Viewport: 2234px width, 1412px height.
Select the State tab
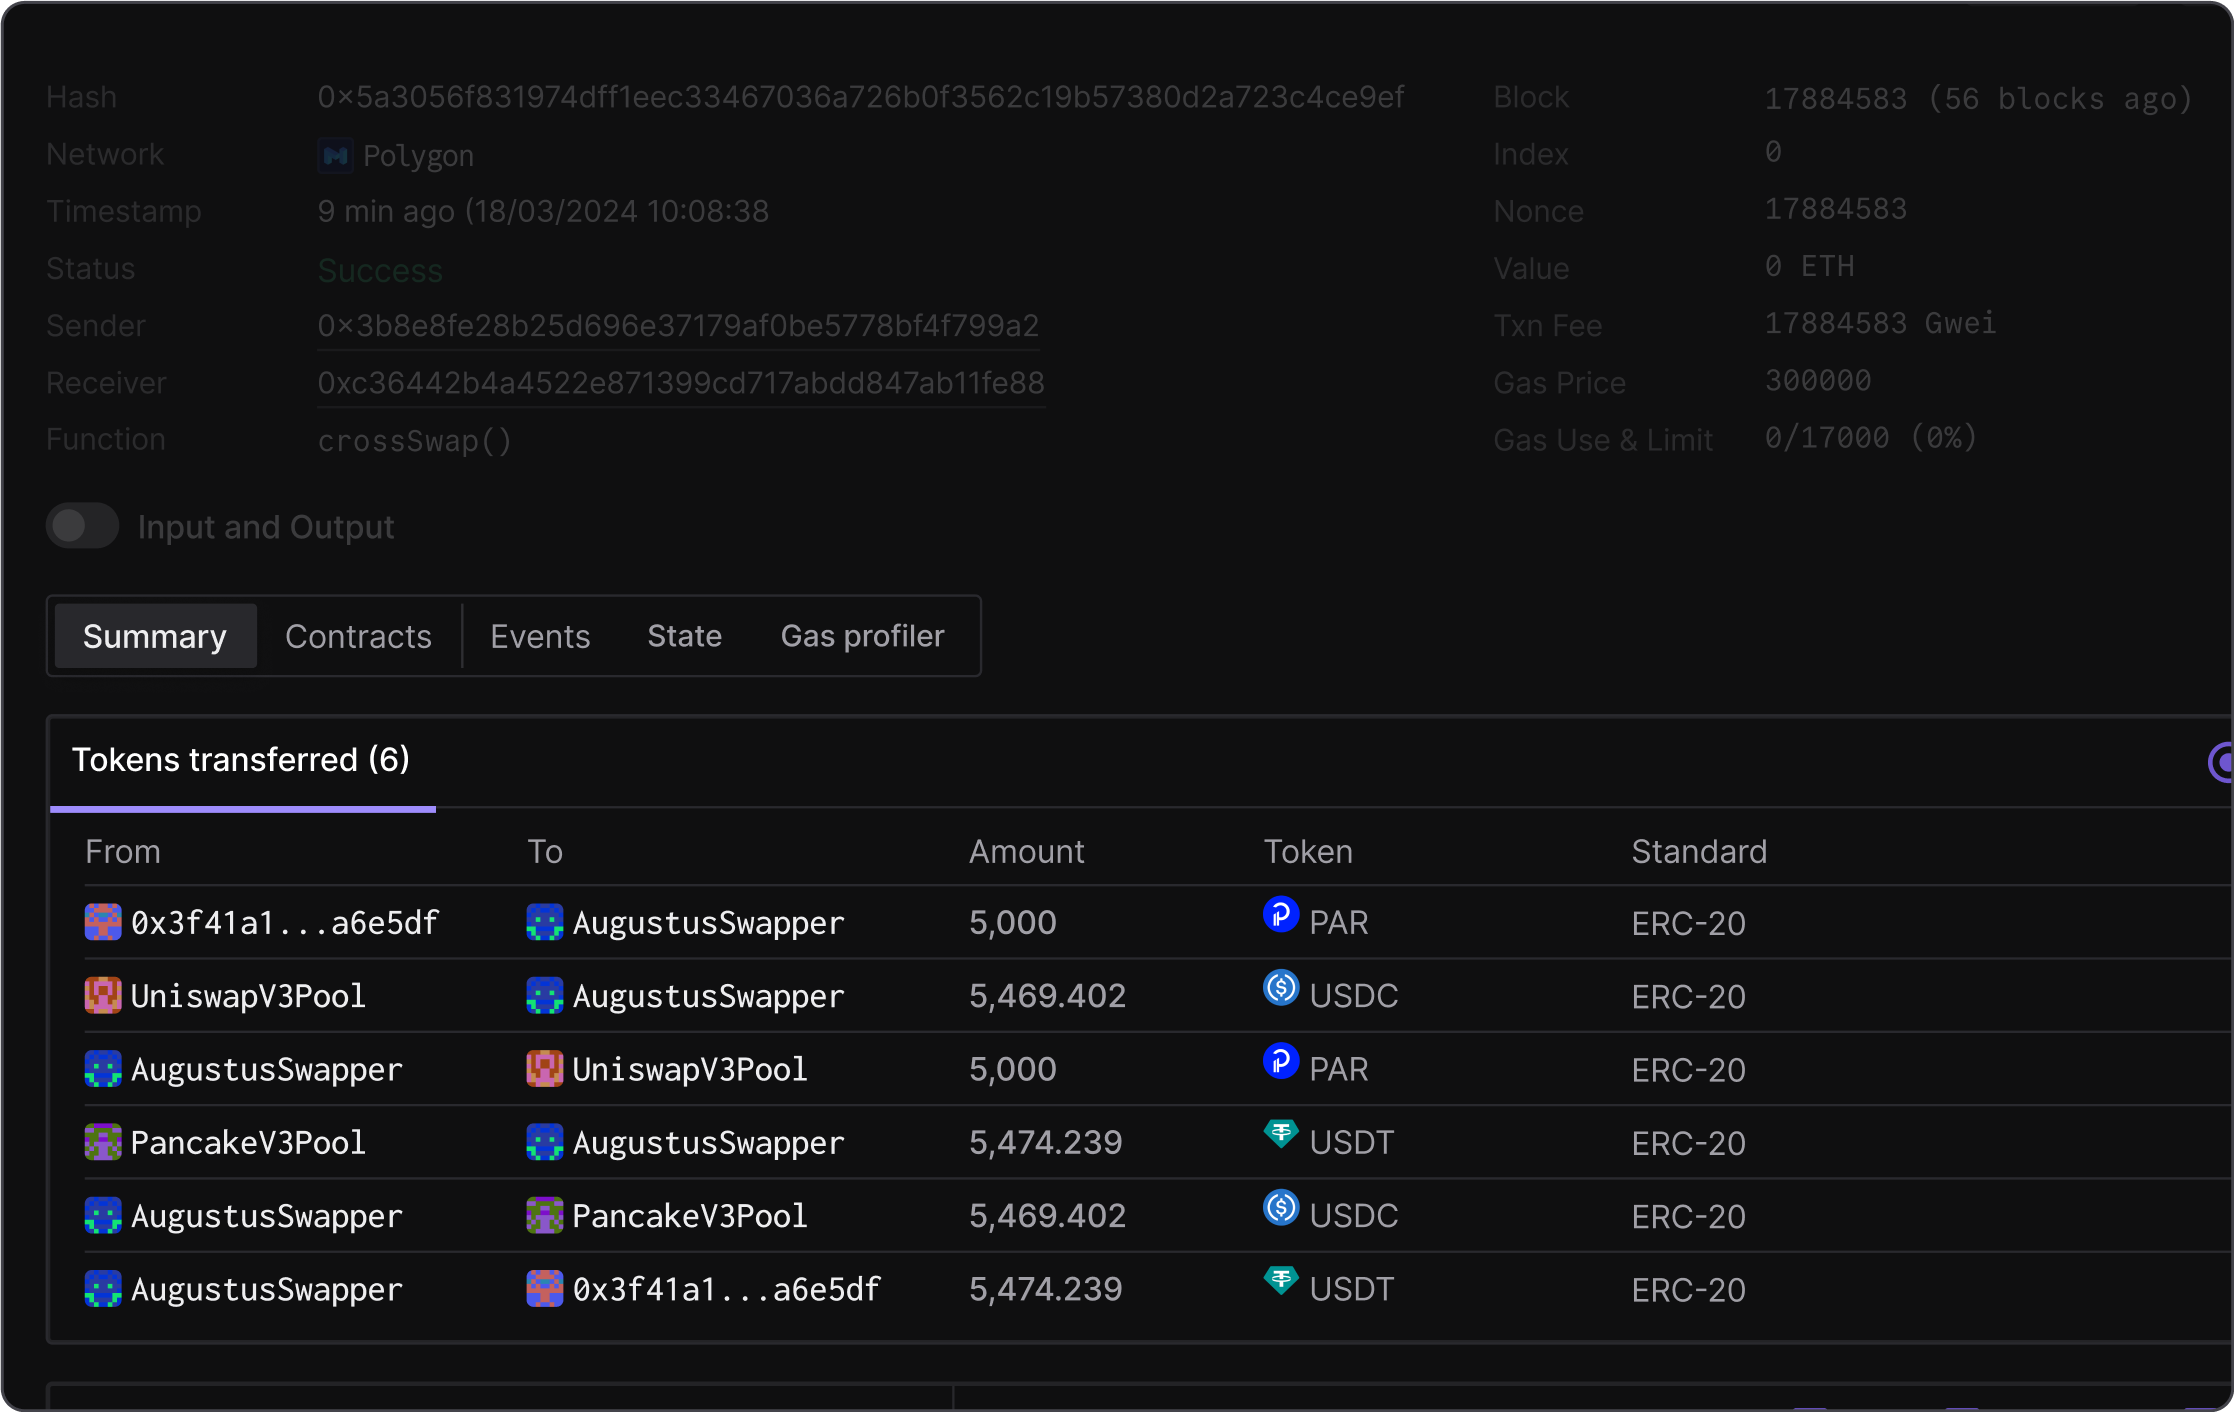pyautogui.click(x=684, y=636)
